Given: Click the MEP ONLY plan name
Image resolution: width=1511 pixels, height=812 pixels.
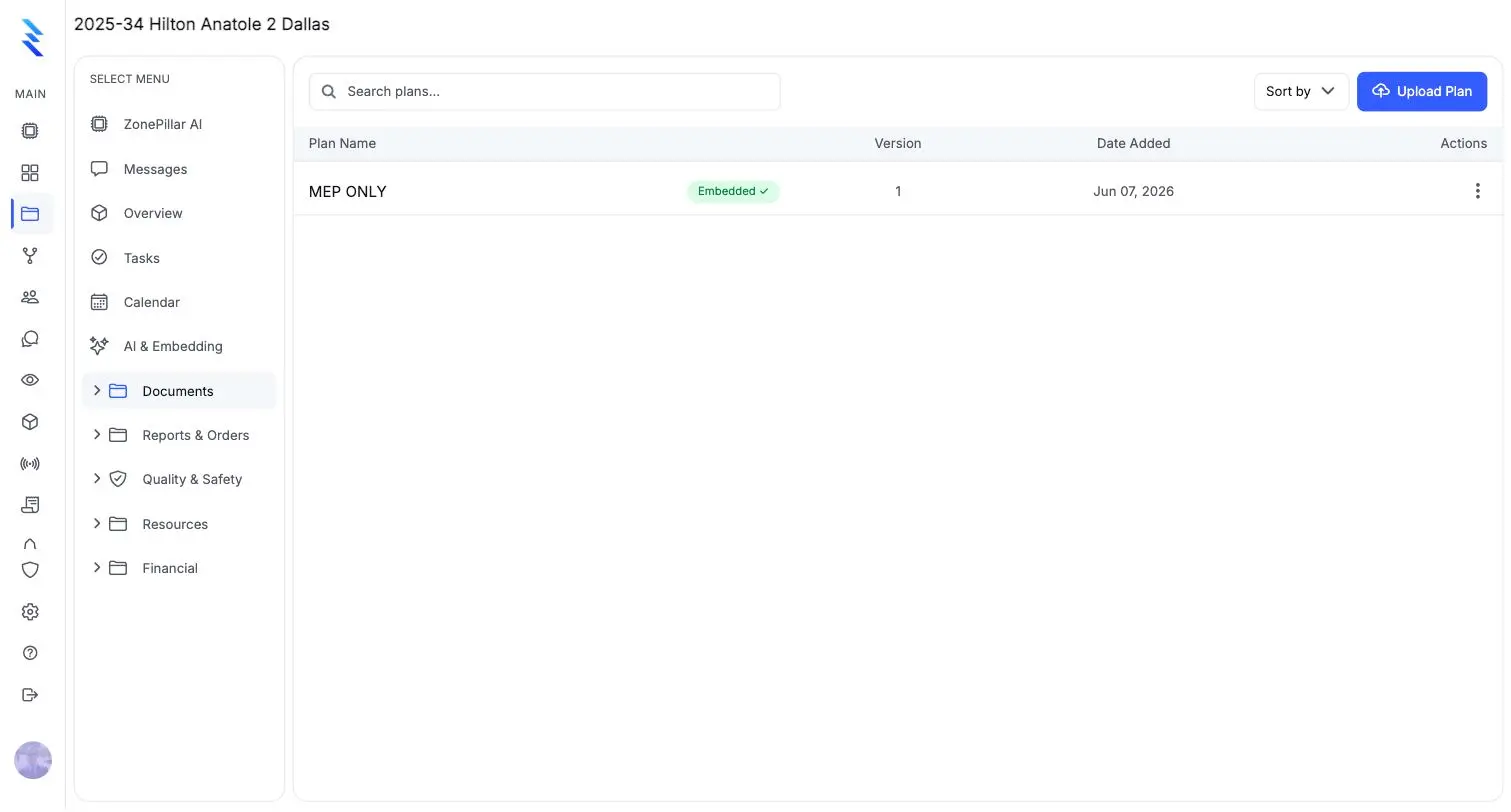Looking at the screenshot, I should [x=347, y=191].
